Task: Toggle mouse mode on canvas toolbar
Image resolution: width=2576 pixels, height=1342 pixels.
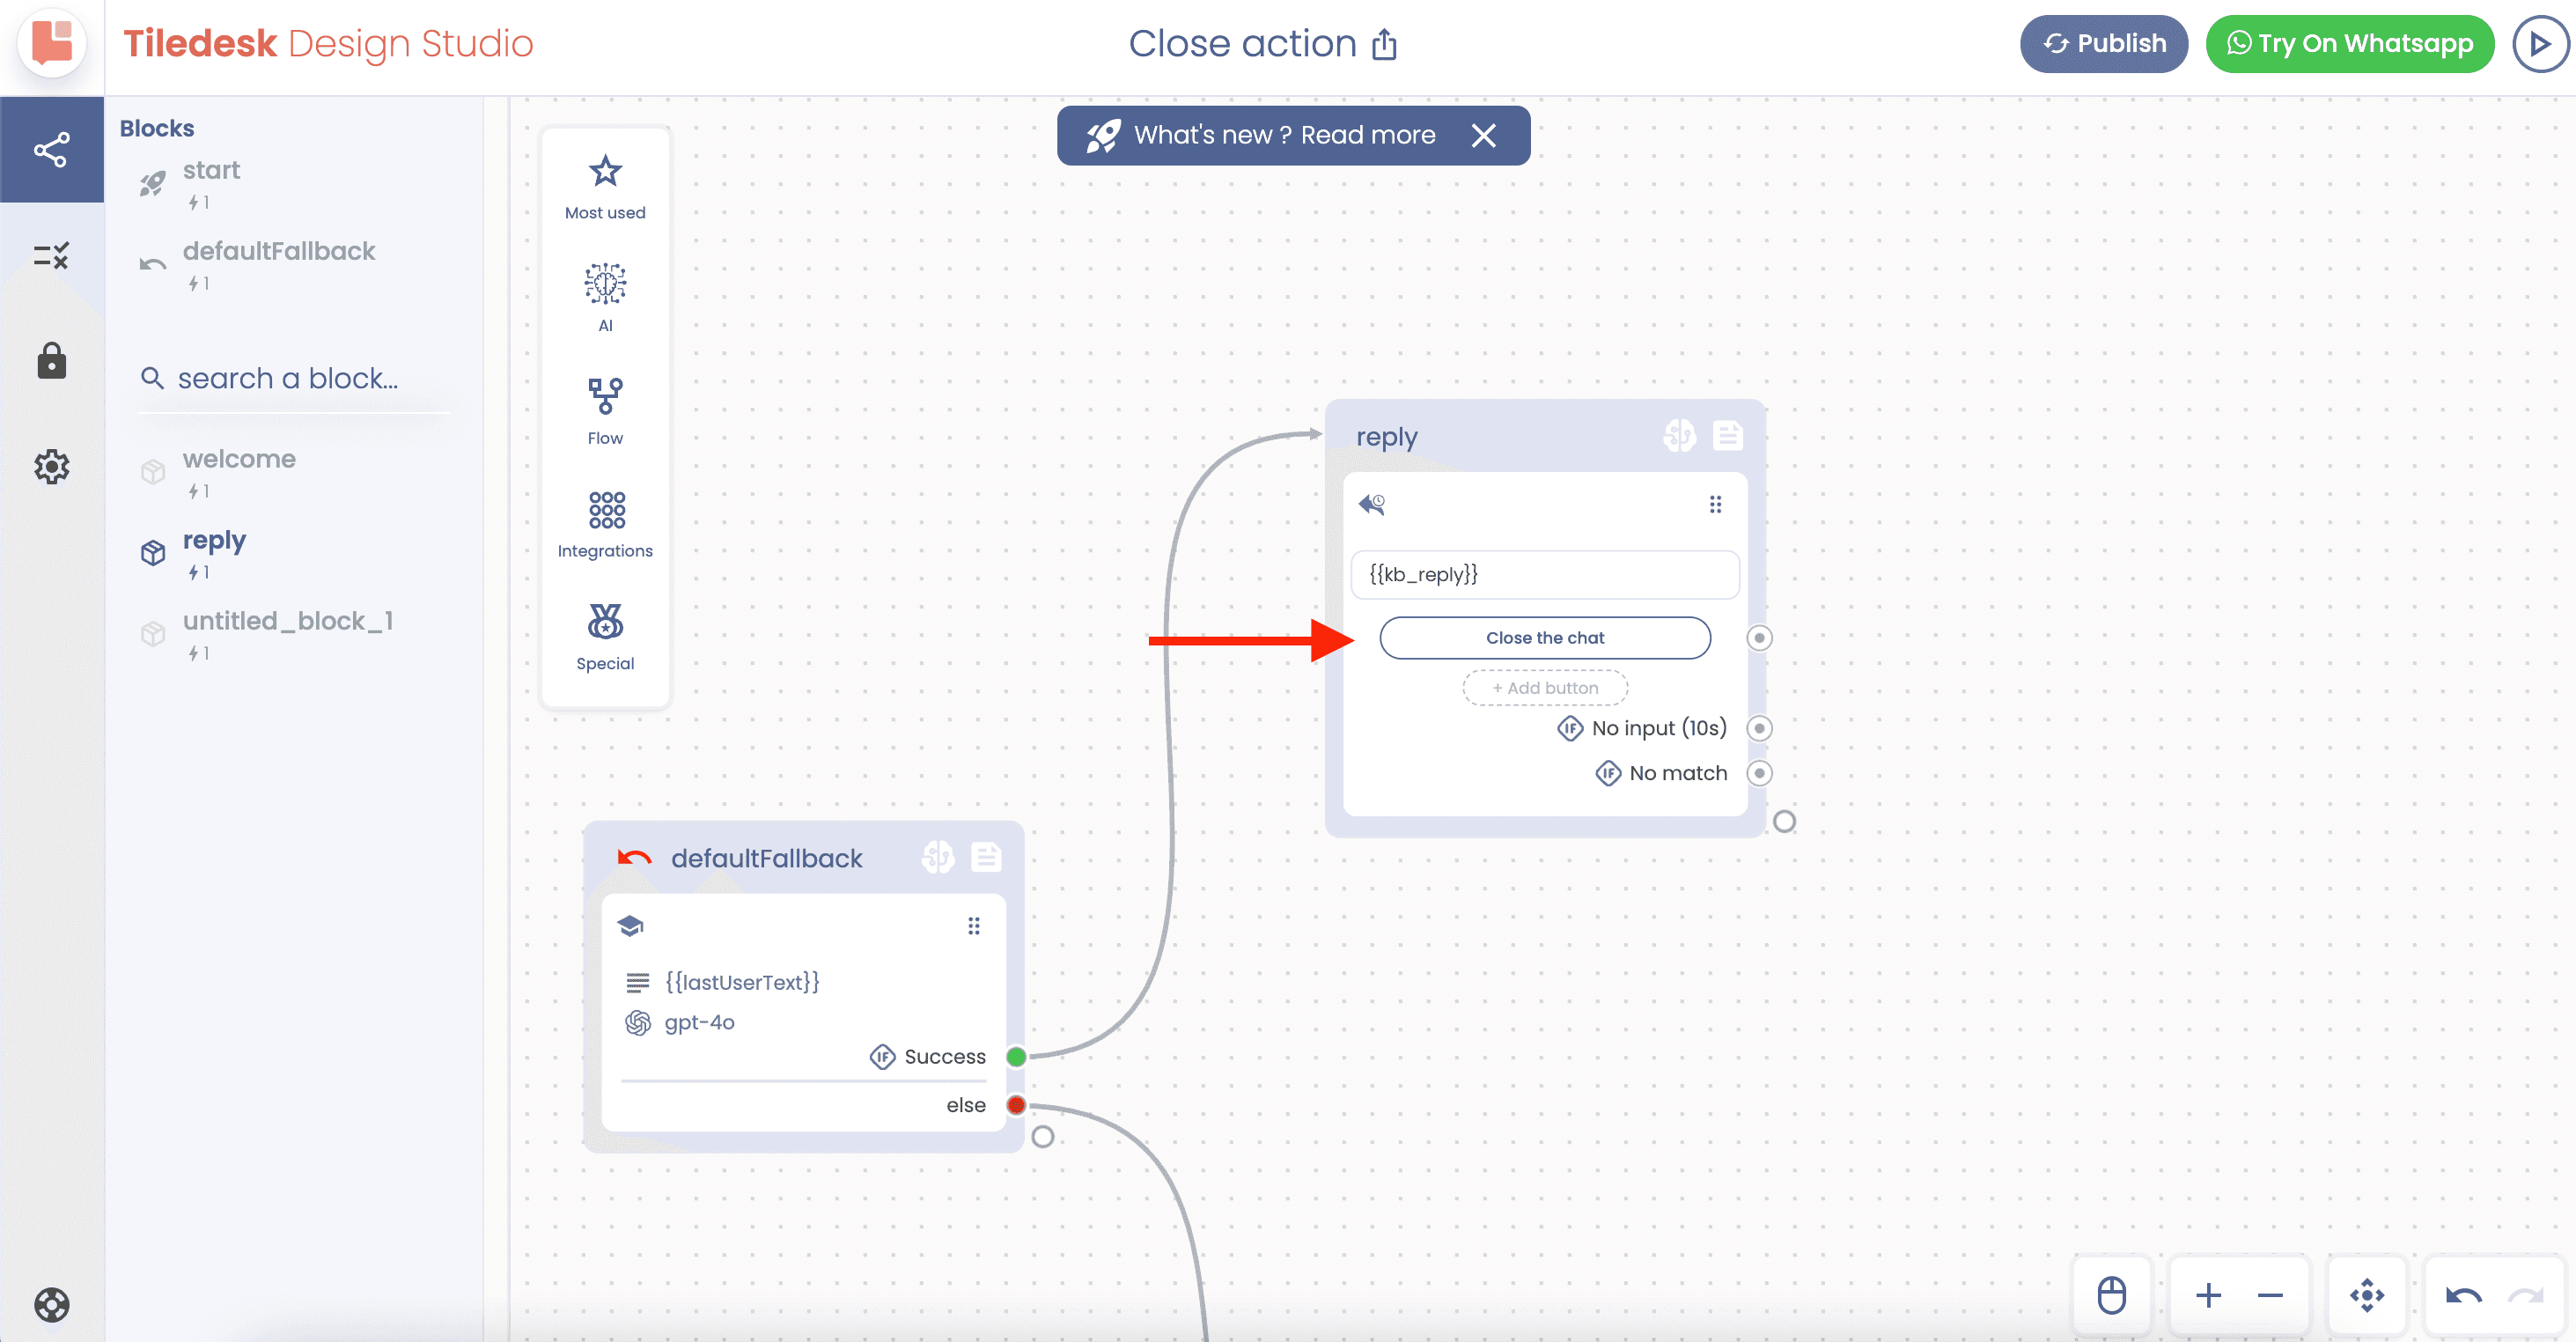Action: 2111,1295
